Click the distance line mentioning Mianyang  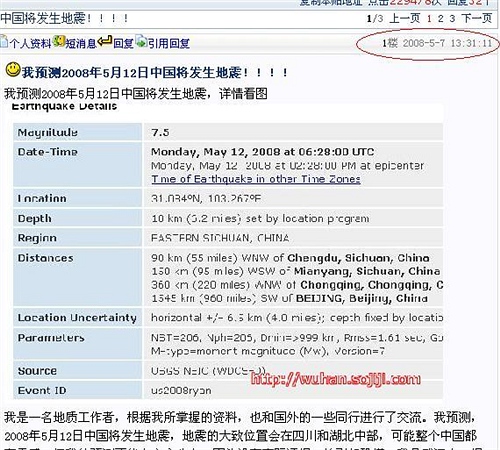coord(296,271)
